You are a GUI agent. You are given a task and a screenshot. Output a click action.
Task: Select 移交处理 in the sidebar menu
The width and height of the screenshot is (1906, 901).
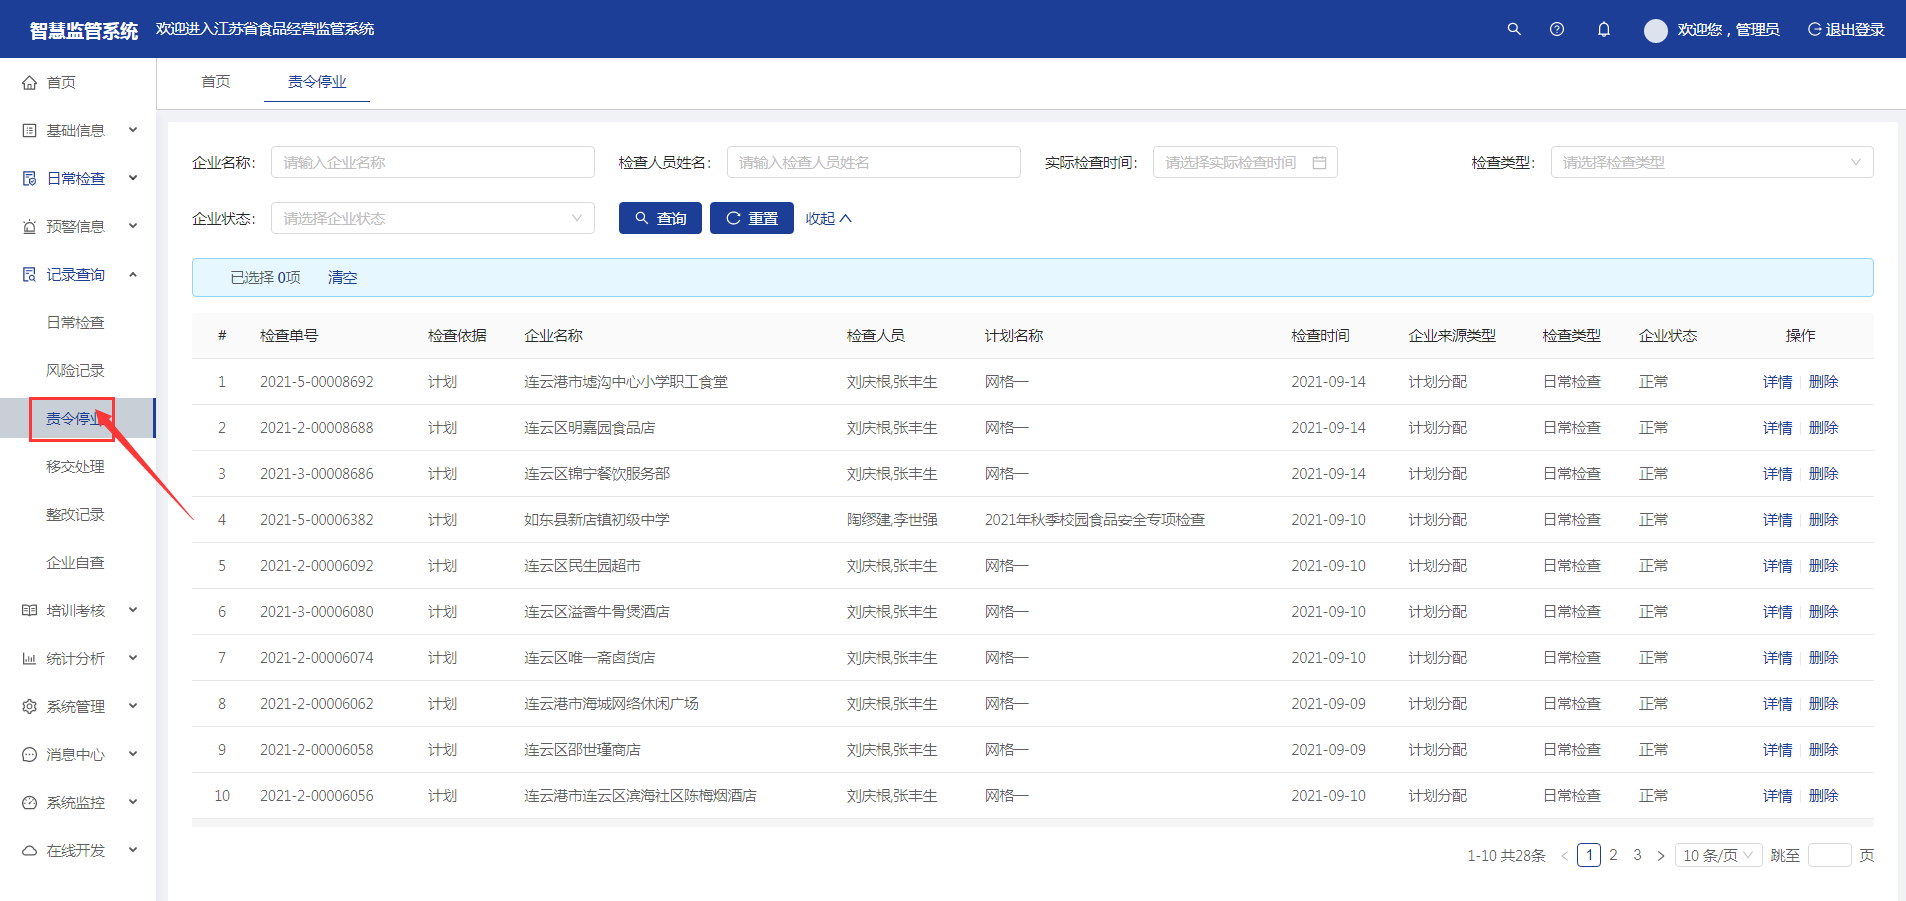pyautogui.click(x=75, y=467)
